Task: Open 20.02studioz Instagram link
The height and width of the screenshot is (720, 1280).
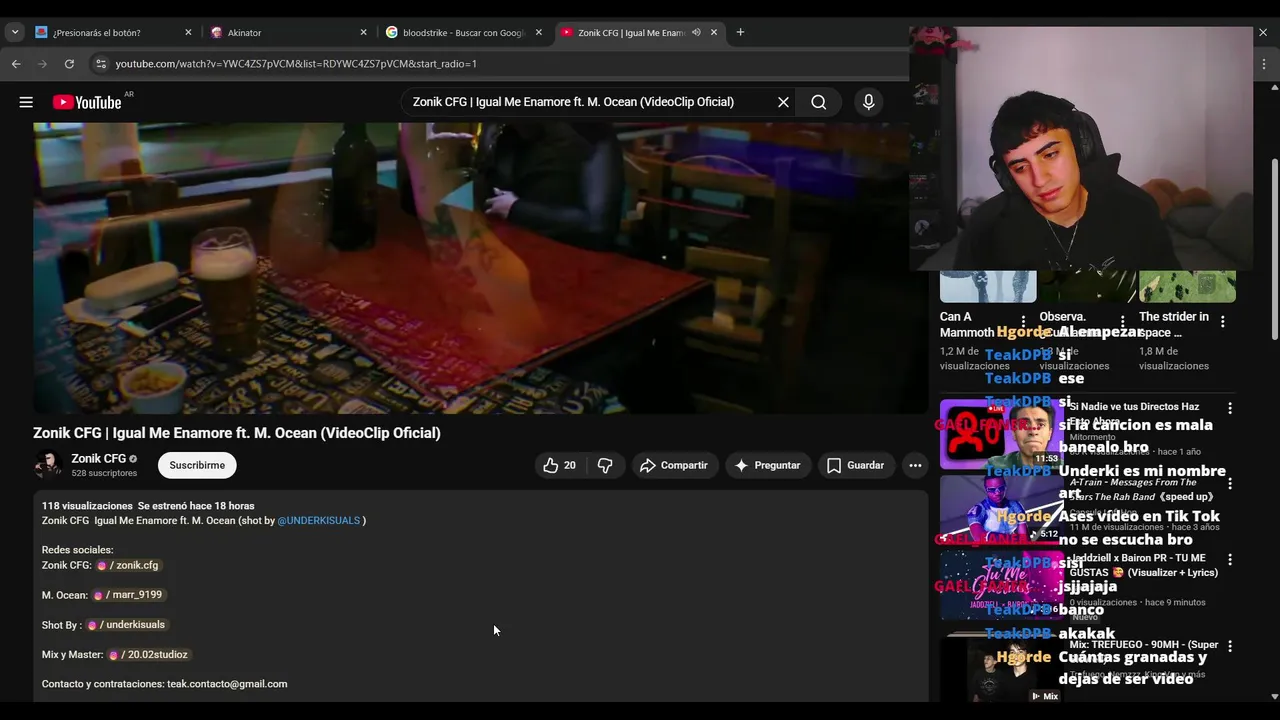Action: (x=148, y=654)
